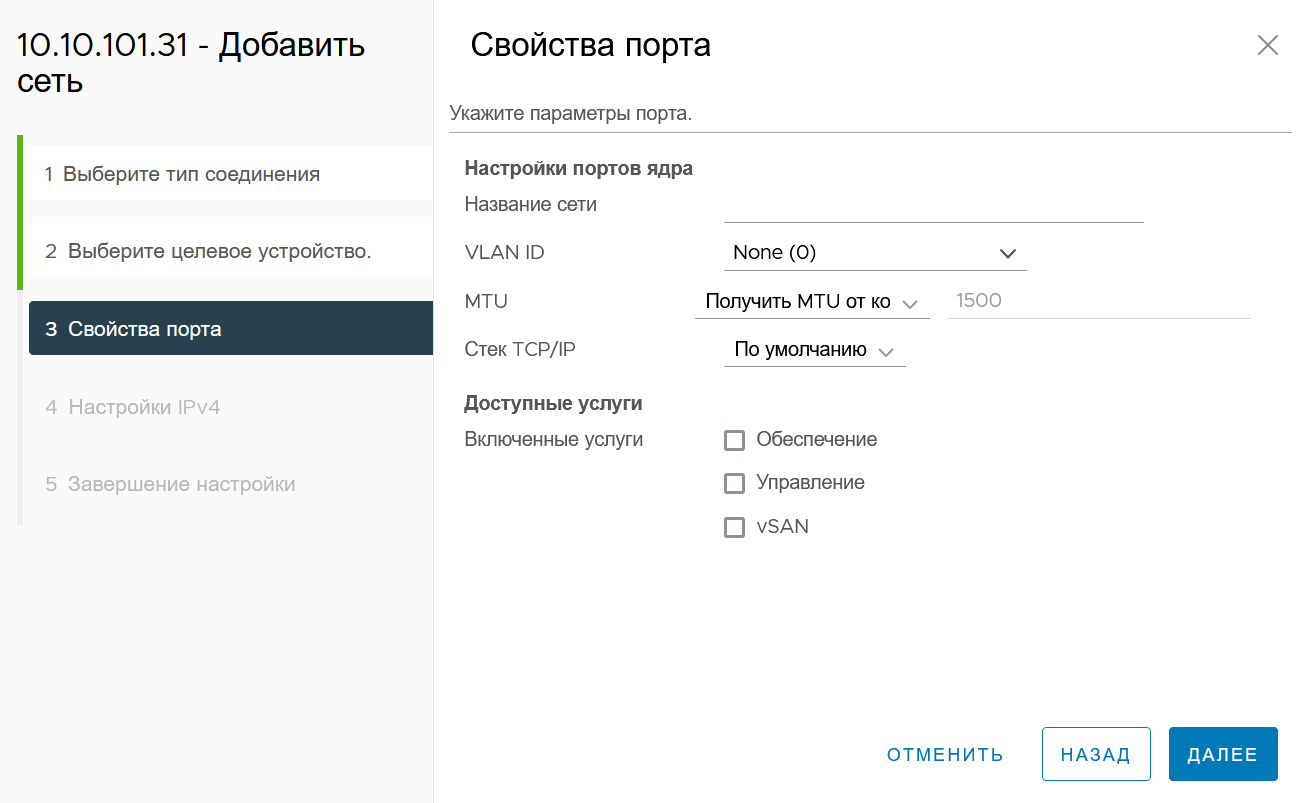Click the 10.10.101.31 - Добавить сеть title
The image size is (1304, 803).
coord(191,63)
